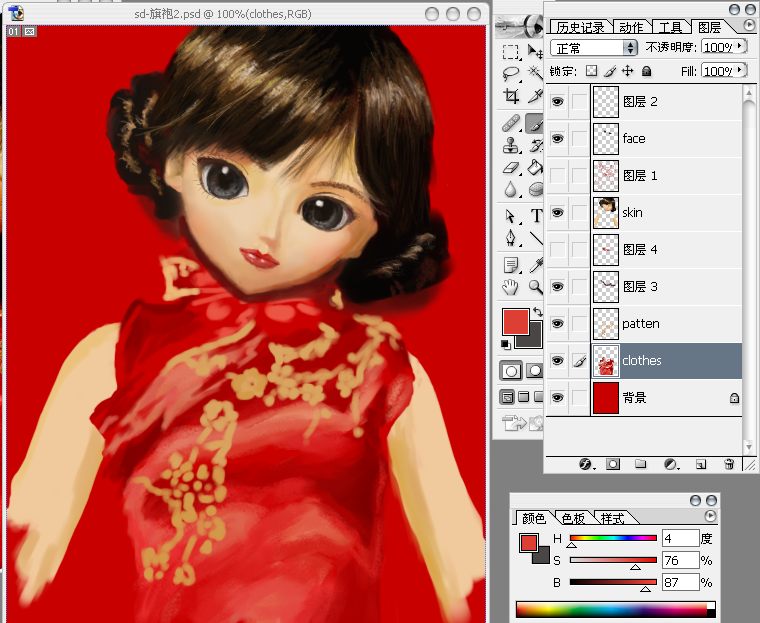The image size is (760, 623).
Task: Hide the patten layer
Action: click(x=557, y=323)
